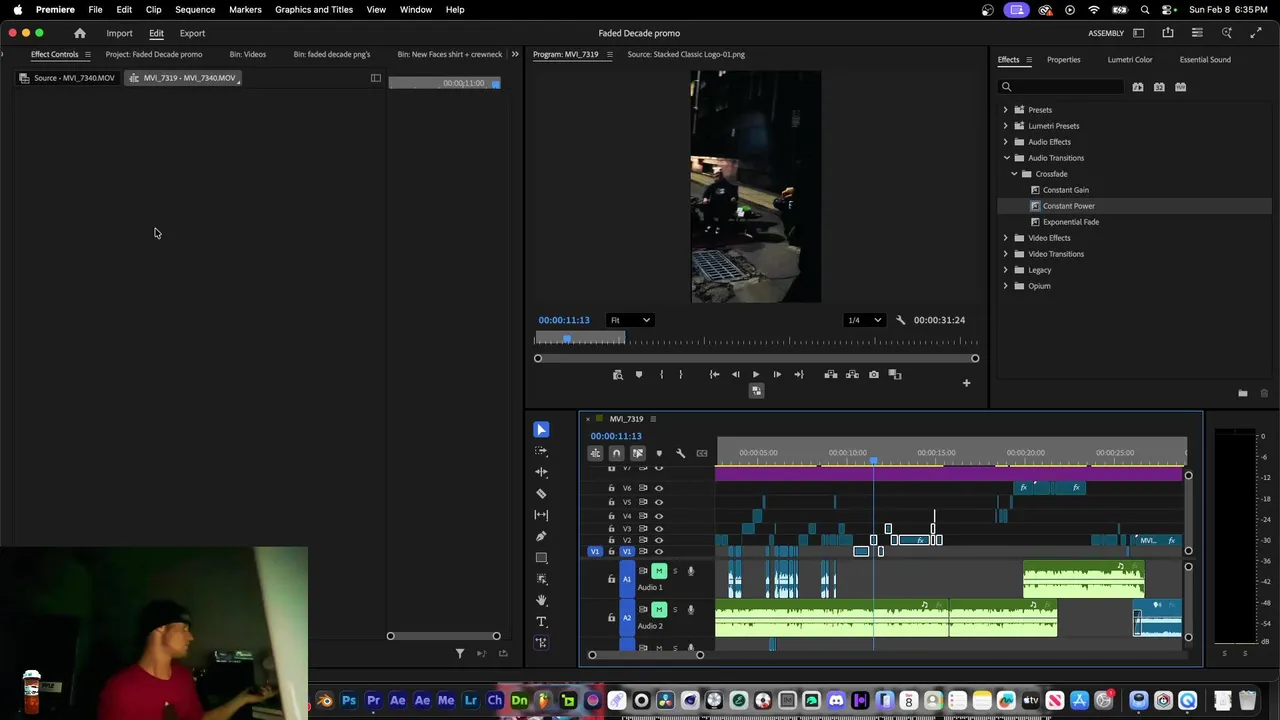The width and height of the screenshot is (1280, 720).
Task: Select the Constant Gain transition
Action: [1066, 190]
